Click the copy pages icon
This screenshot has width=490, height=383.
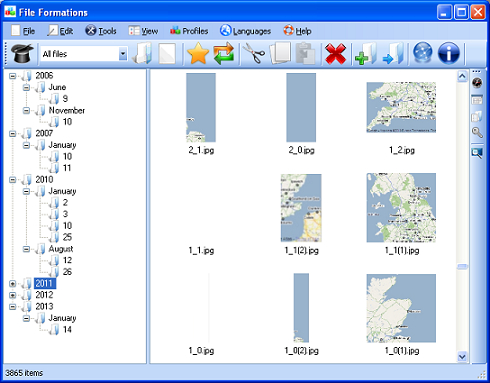280,53
